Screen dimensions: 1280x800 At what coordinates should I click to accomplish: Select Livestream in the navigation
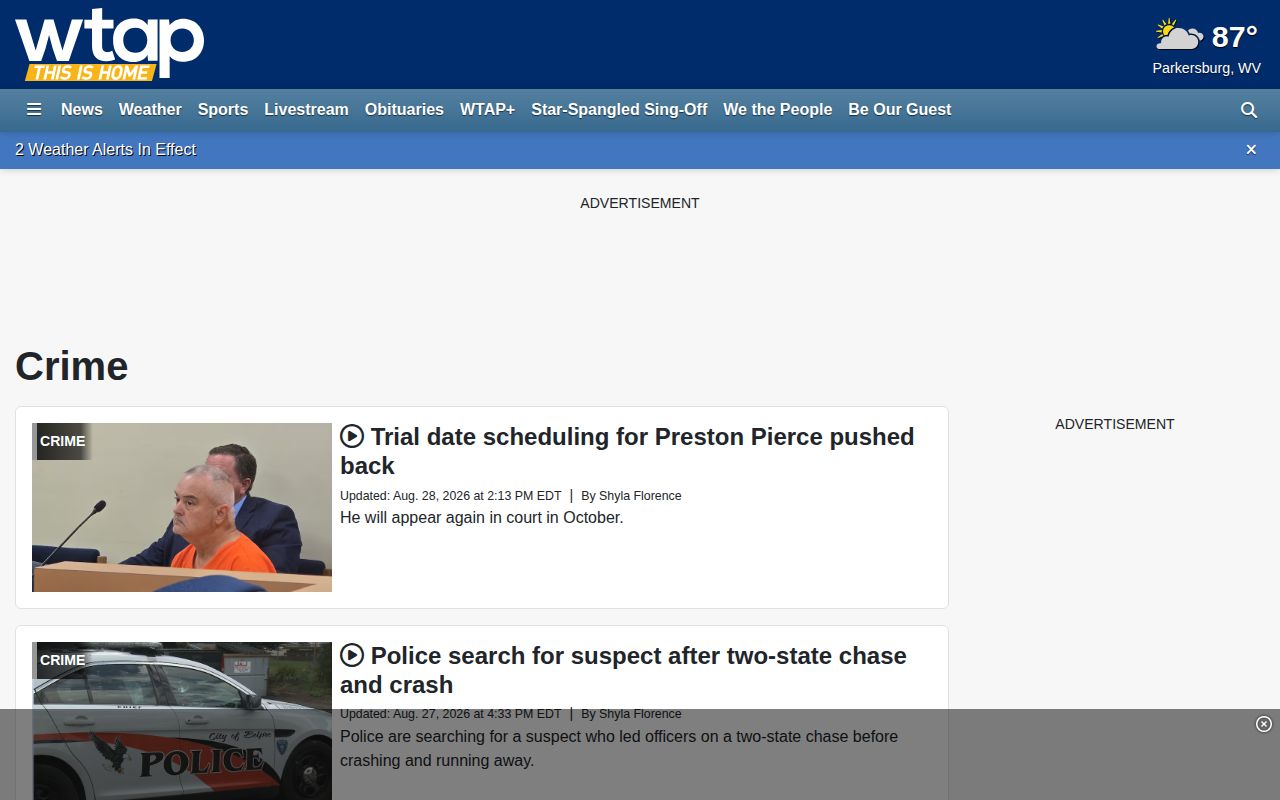pyautogui.click(x=306, y=110)
